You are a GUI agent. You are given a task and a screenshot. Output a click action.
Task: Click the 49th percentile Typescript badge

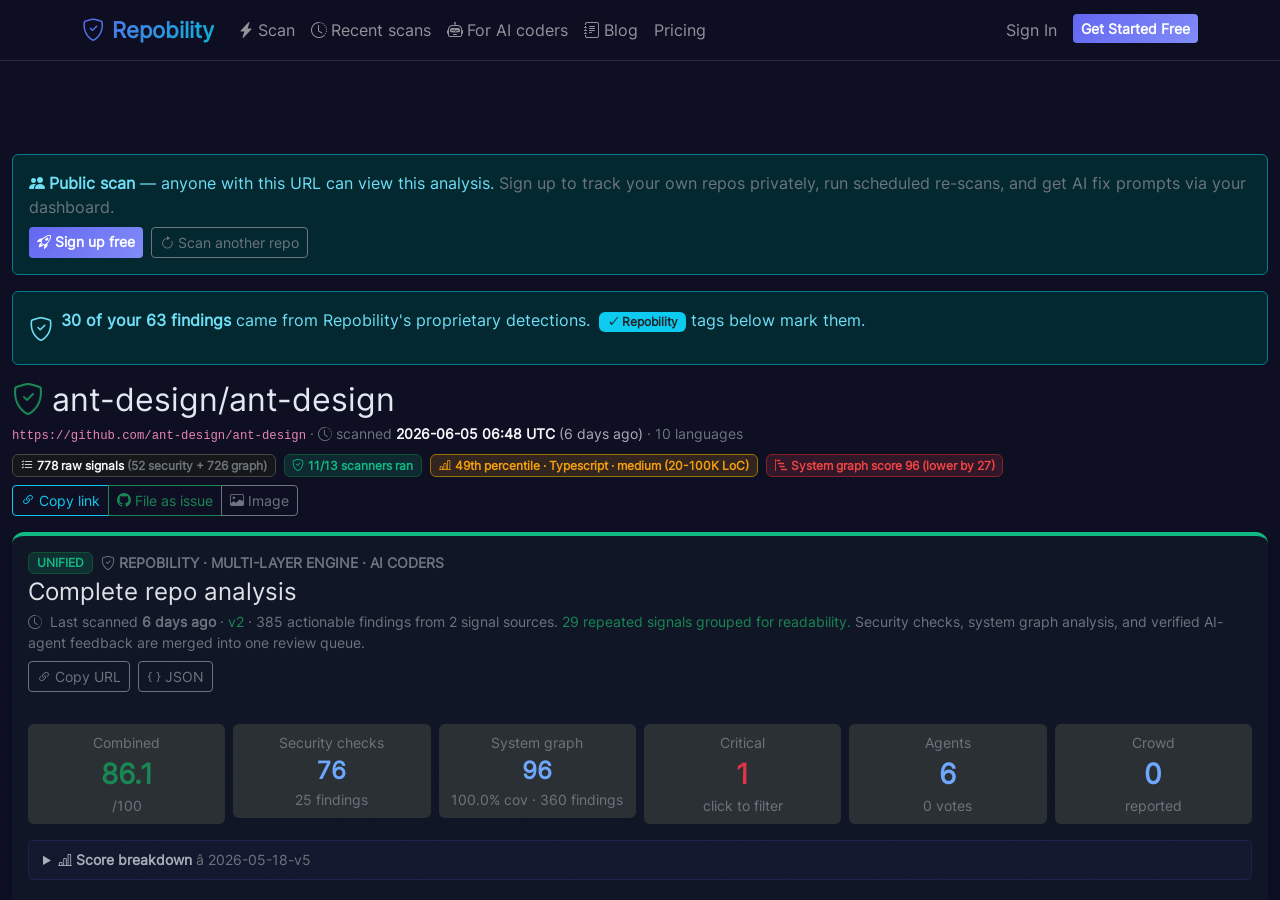click(x=594, y=465)
